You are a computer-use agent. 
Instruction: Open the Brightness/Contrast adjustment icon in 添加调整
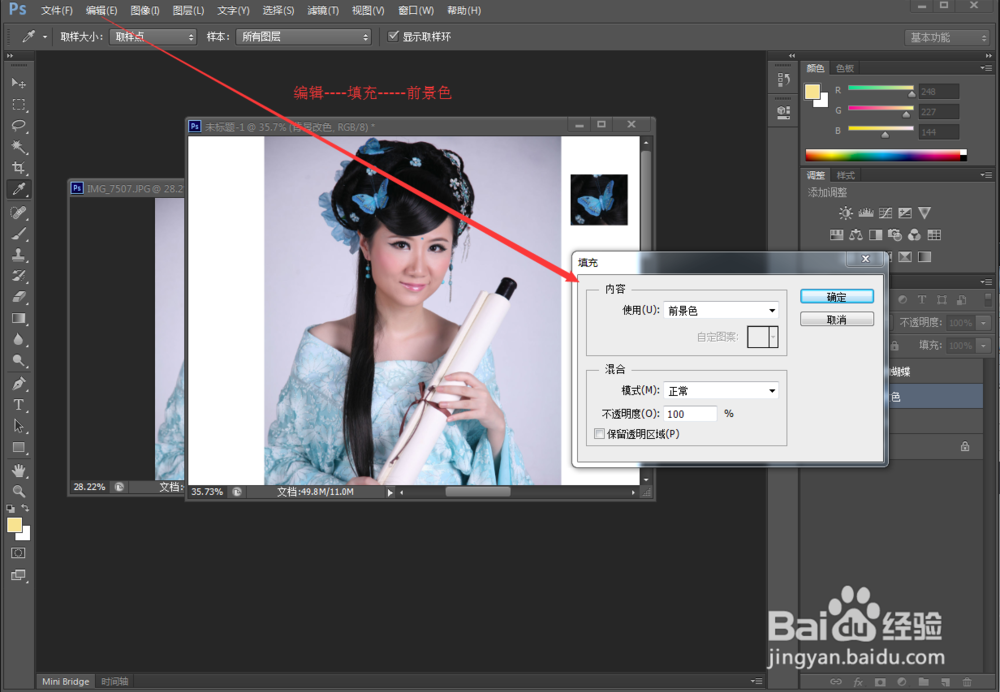(846, 213)
